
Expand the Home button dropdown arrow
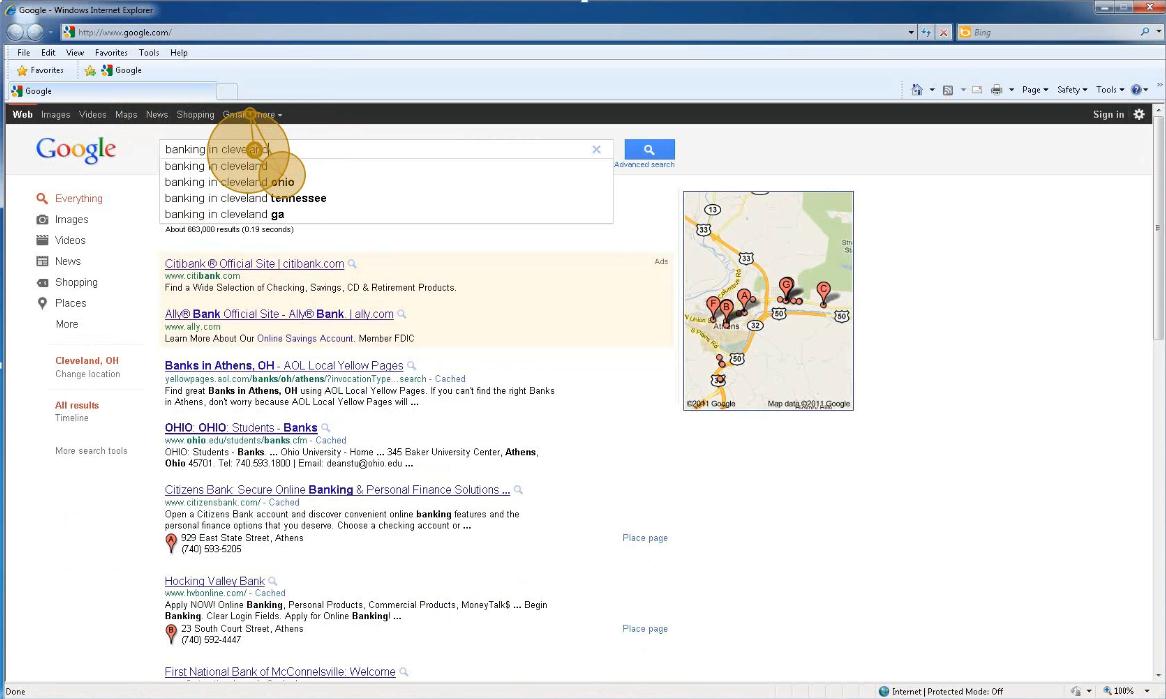click(932, 90)
